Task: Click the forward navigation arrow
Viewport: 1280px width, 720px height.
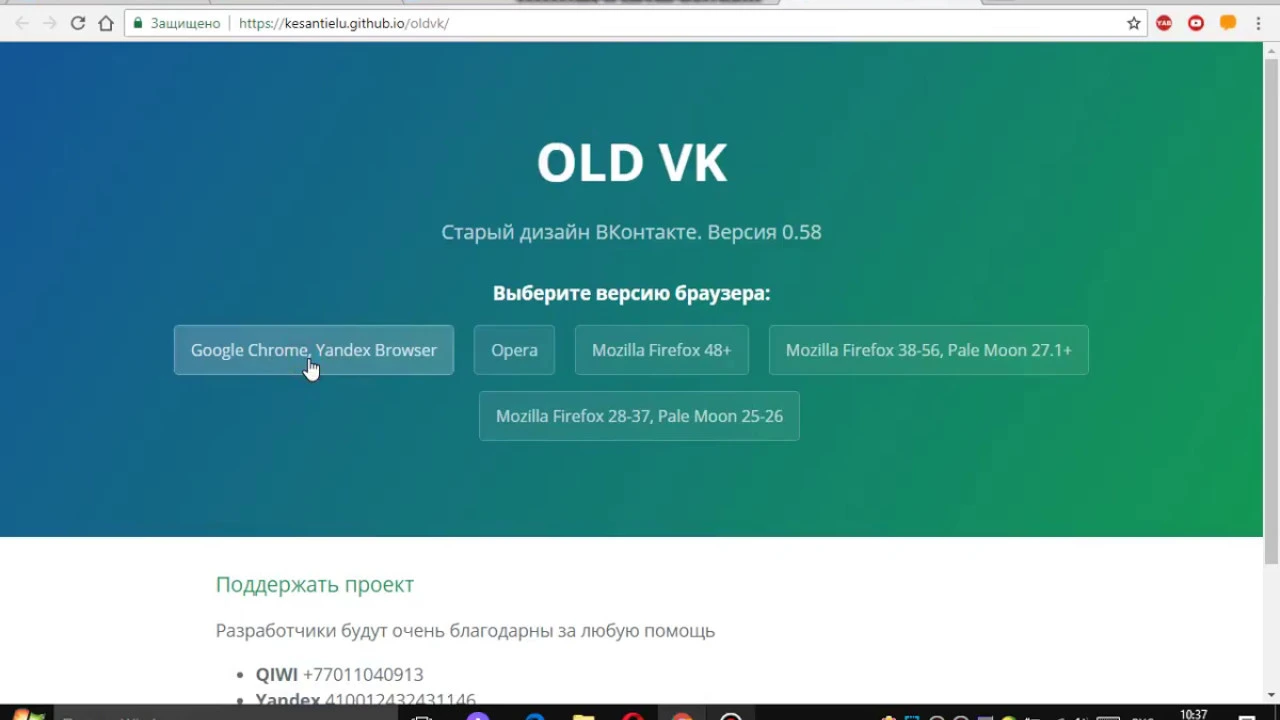Action: [x=49, y=23]
